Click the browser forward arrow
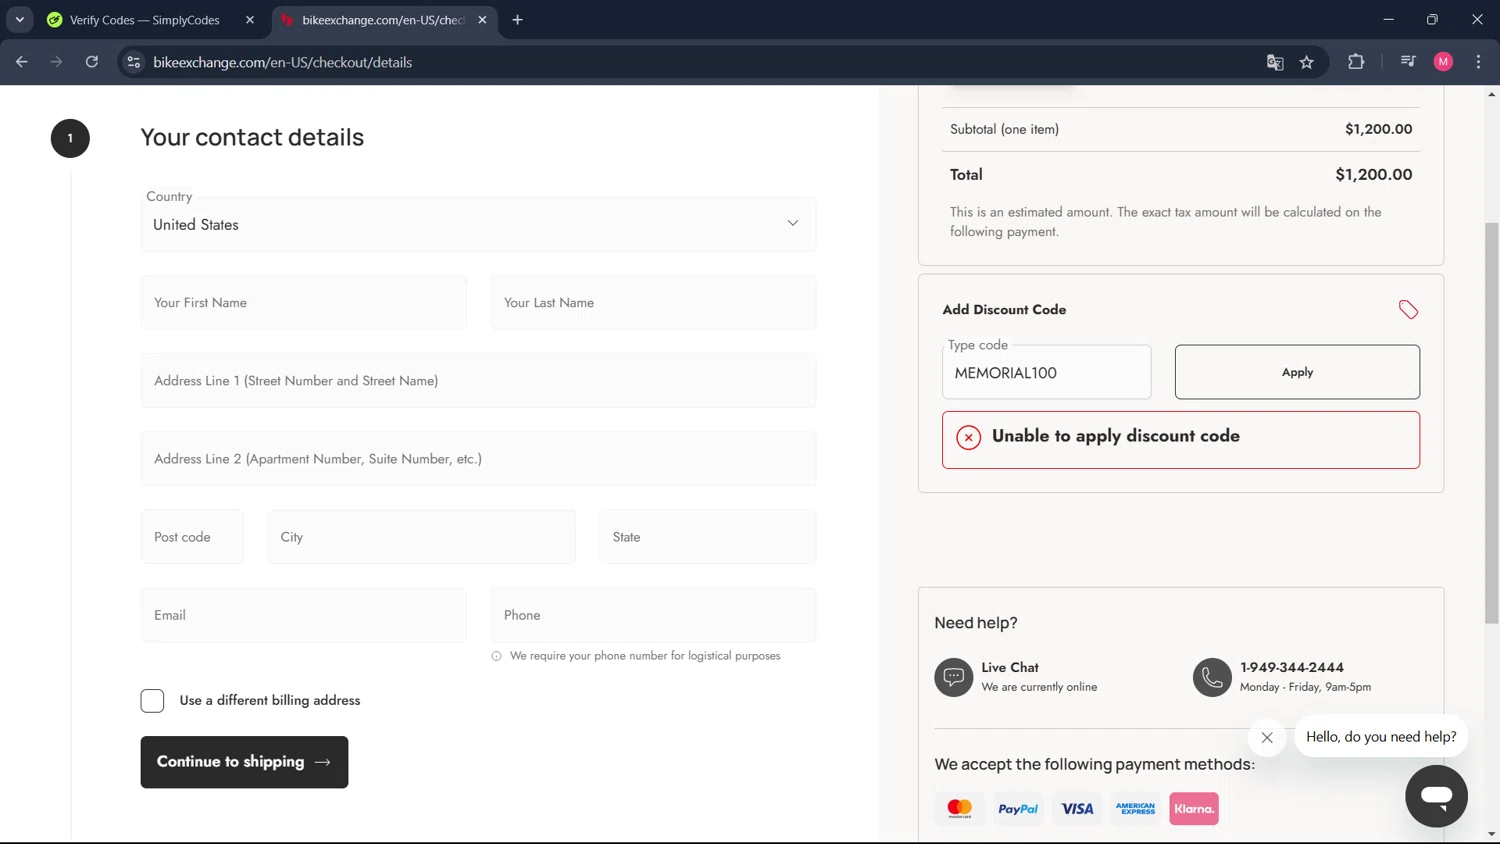Screen dimensions: 1500x844 [56, 62]
